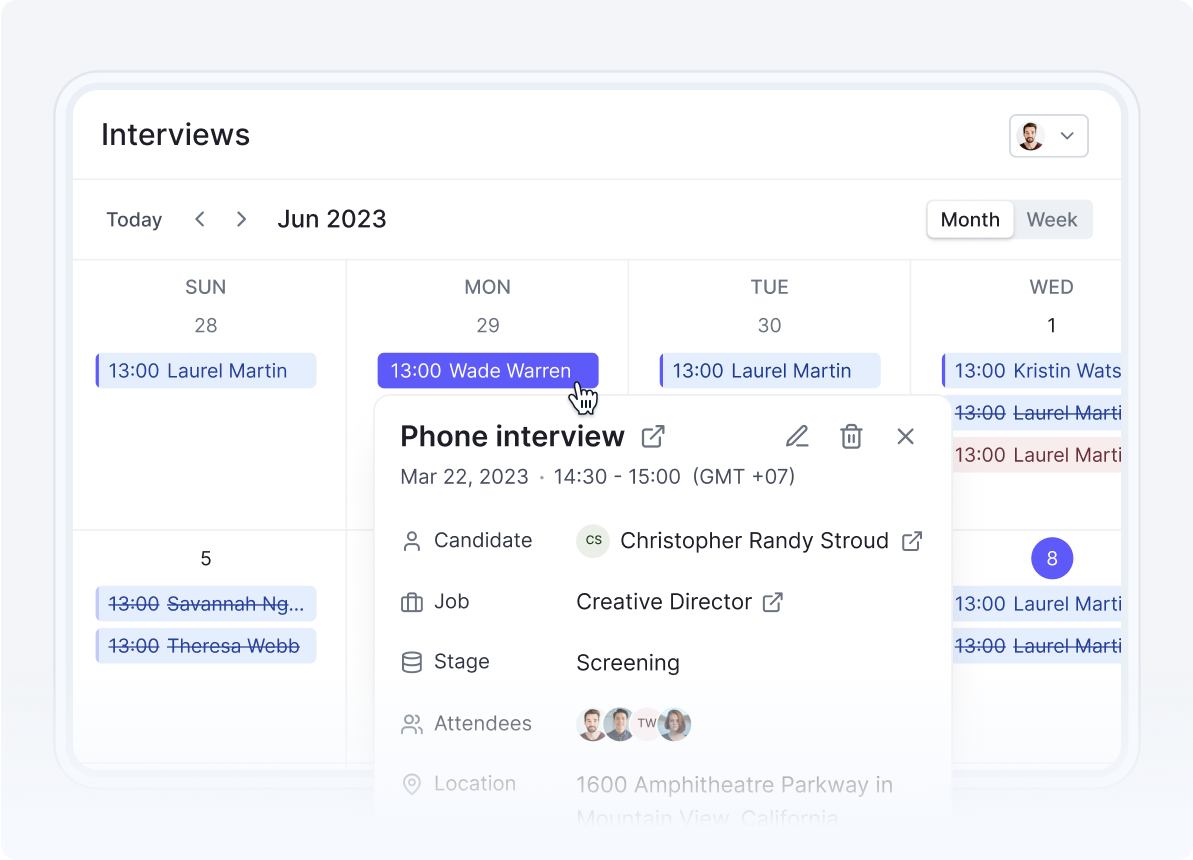The width and height of the screenshot is (1193, 860).
Task: Switch to Month view
Action: pyautogui.click(x=969, y=220)
